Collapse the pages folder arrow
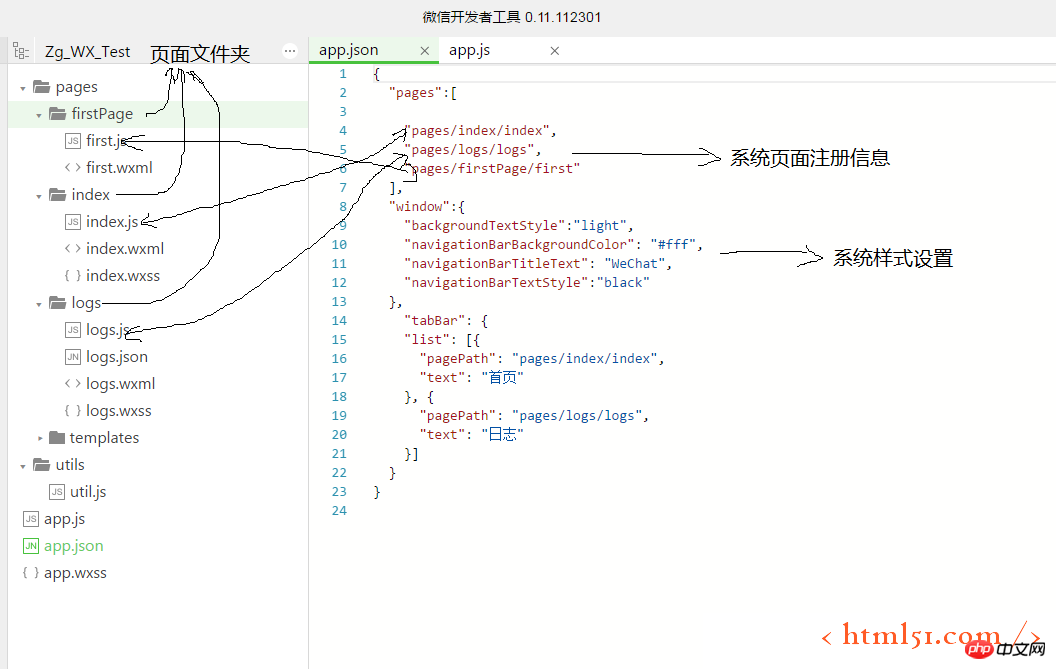The image size is (1056, 669). click(23, 88)
